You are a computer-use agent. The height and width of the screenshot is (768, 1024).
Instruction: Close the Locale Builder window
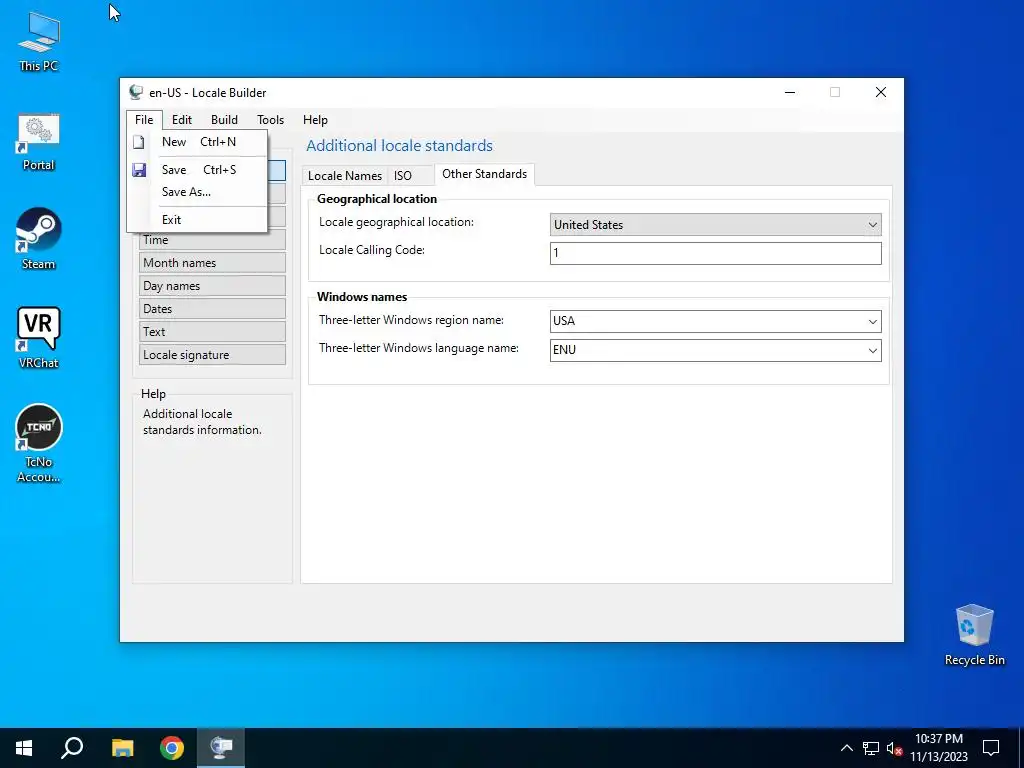880,92
